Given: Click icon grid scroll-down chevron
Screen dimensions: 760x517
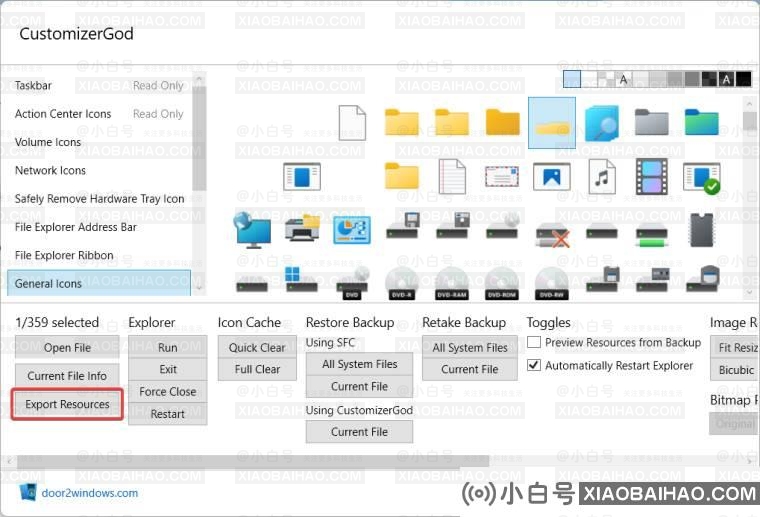Looking at the screenshot, I should 749,292.
